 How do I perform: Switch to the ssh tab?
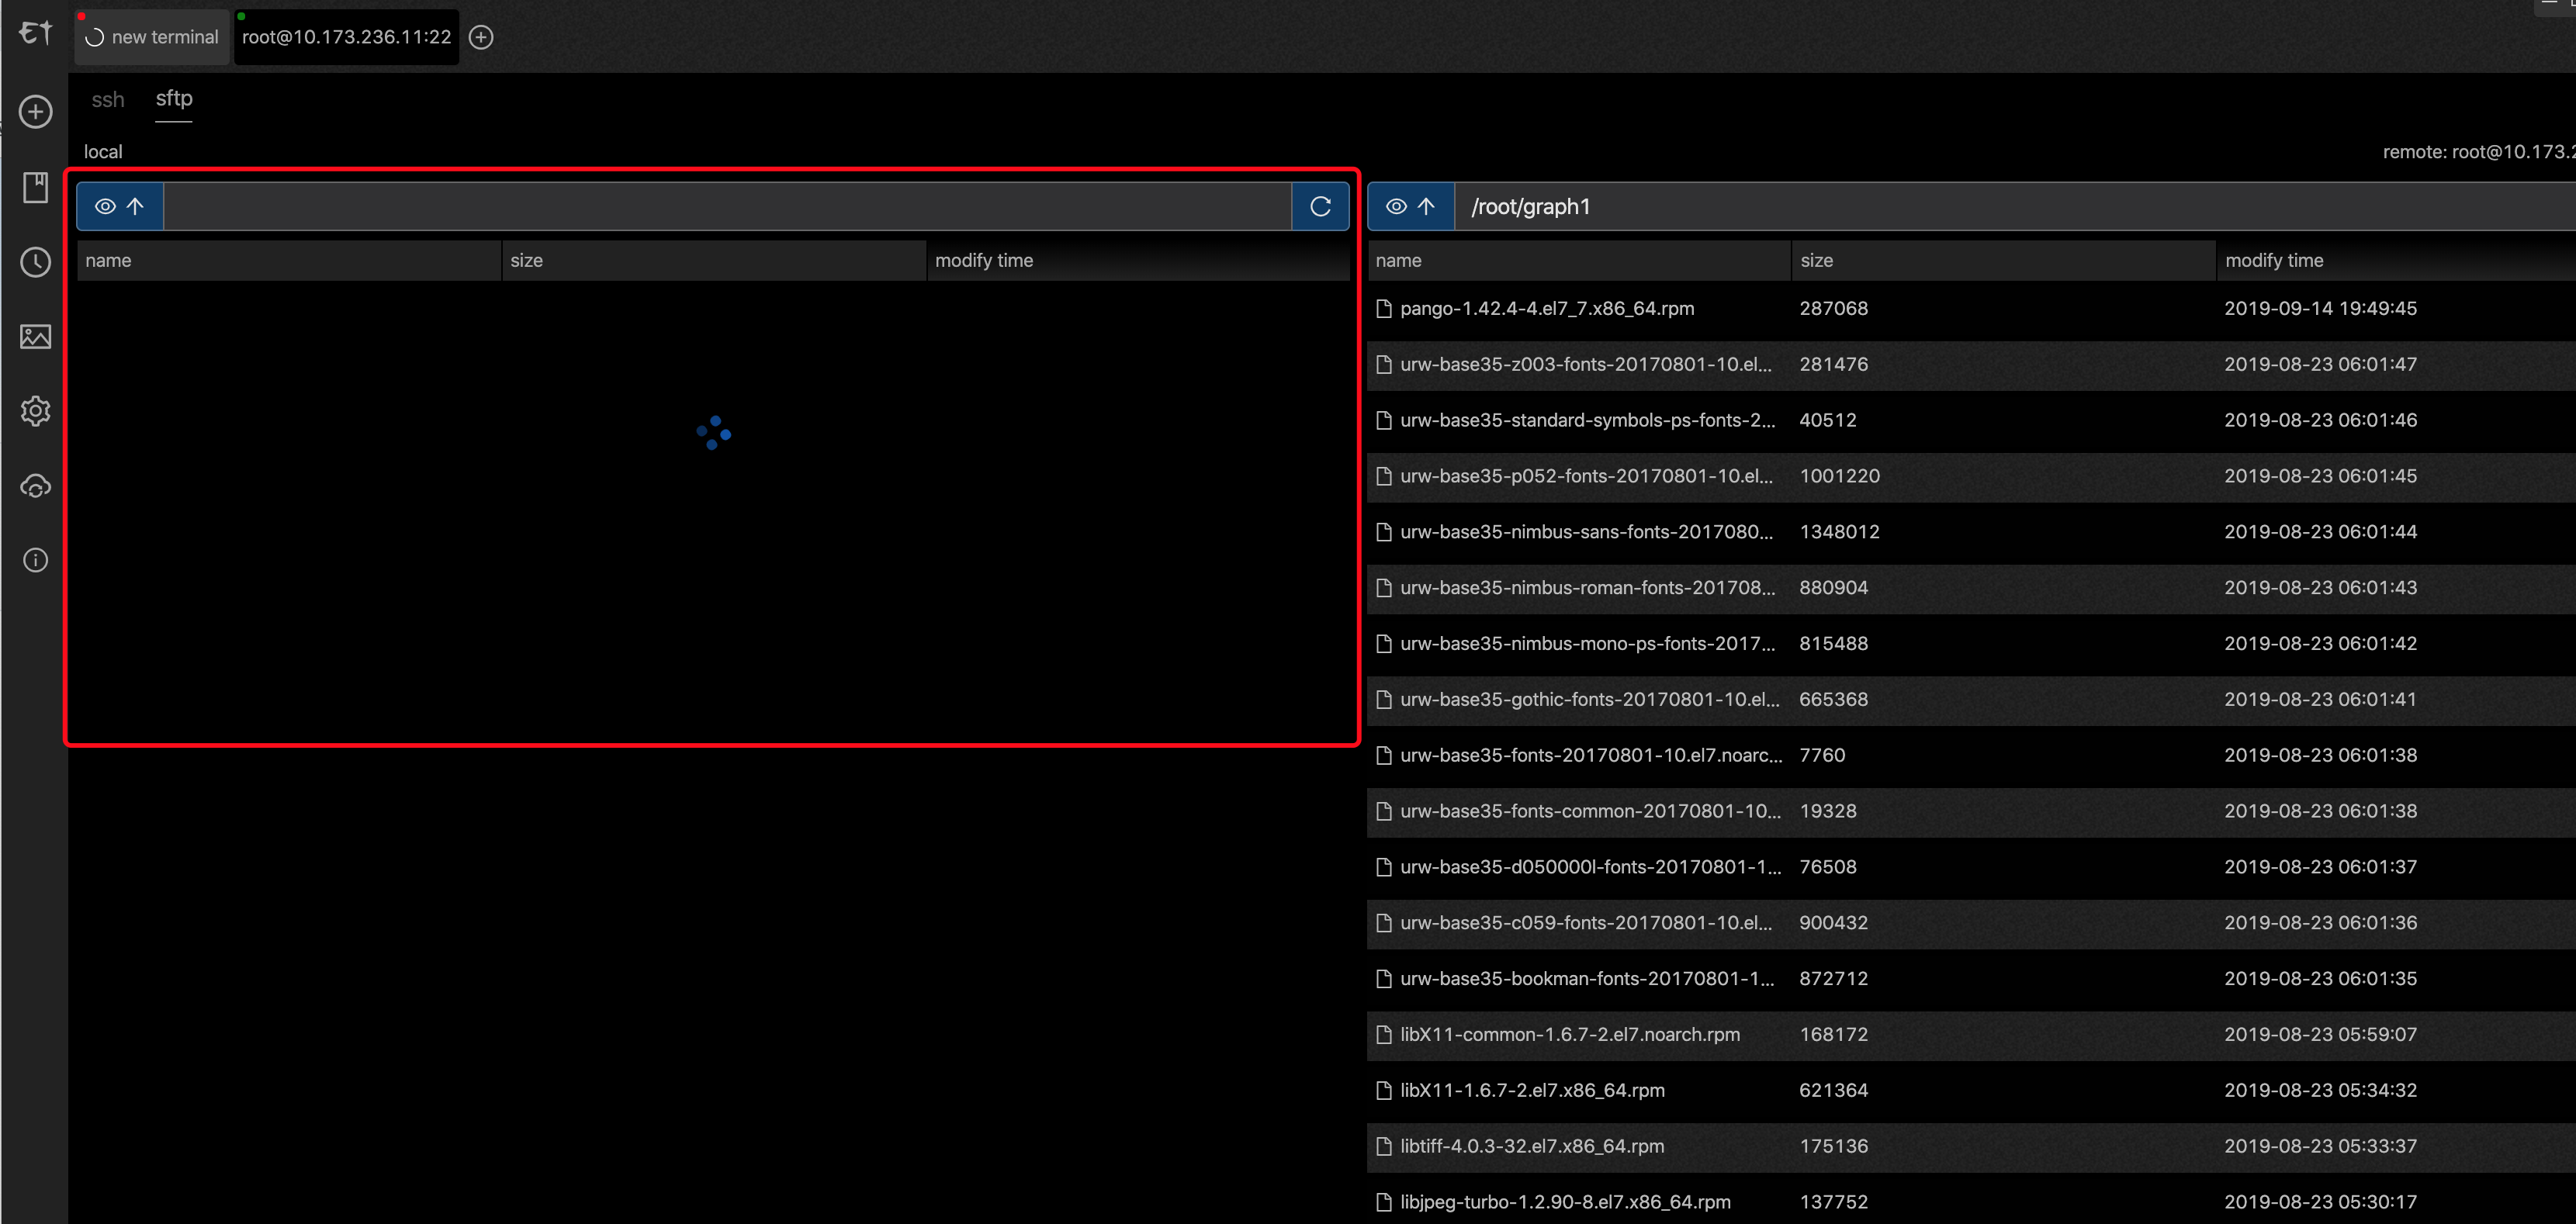[x=108, y=100]
